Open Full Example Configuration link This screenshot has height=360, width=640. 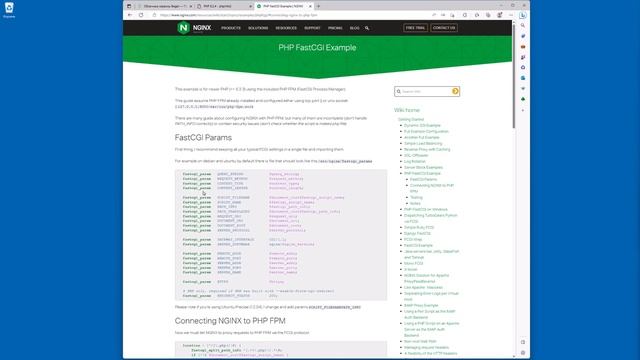pyautogui.click(x=426, y=131)
